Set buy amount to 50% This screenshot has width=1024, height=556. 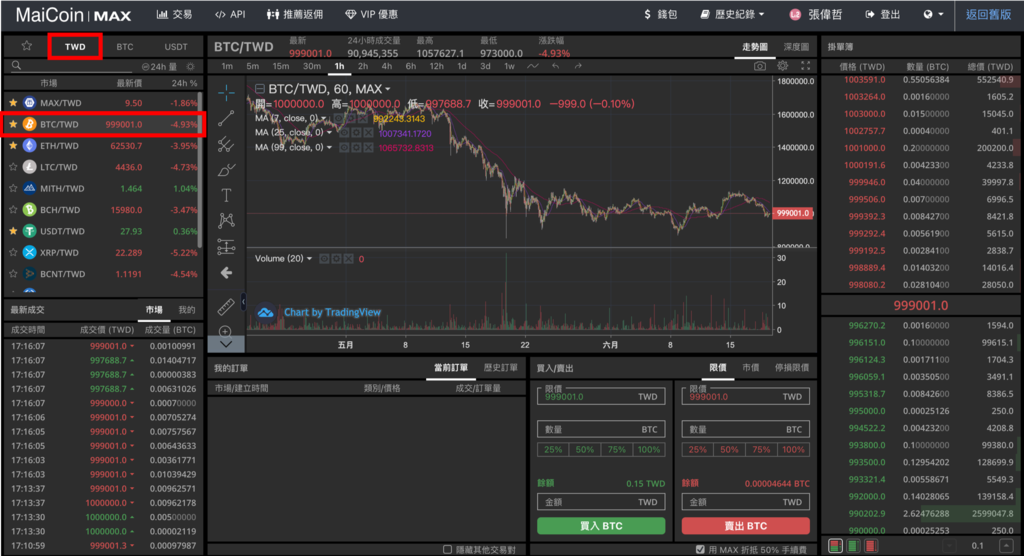click(x=584, y=450)
